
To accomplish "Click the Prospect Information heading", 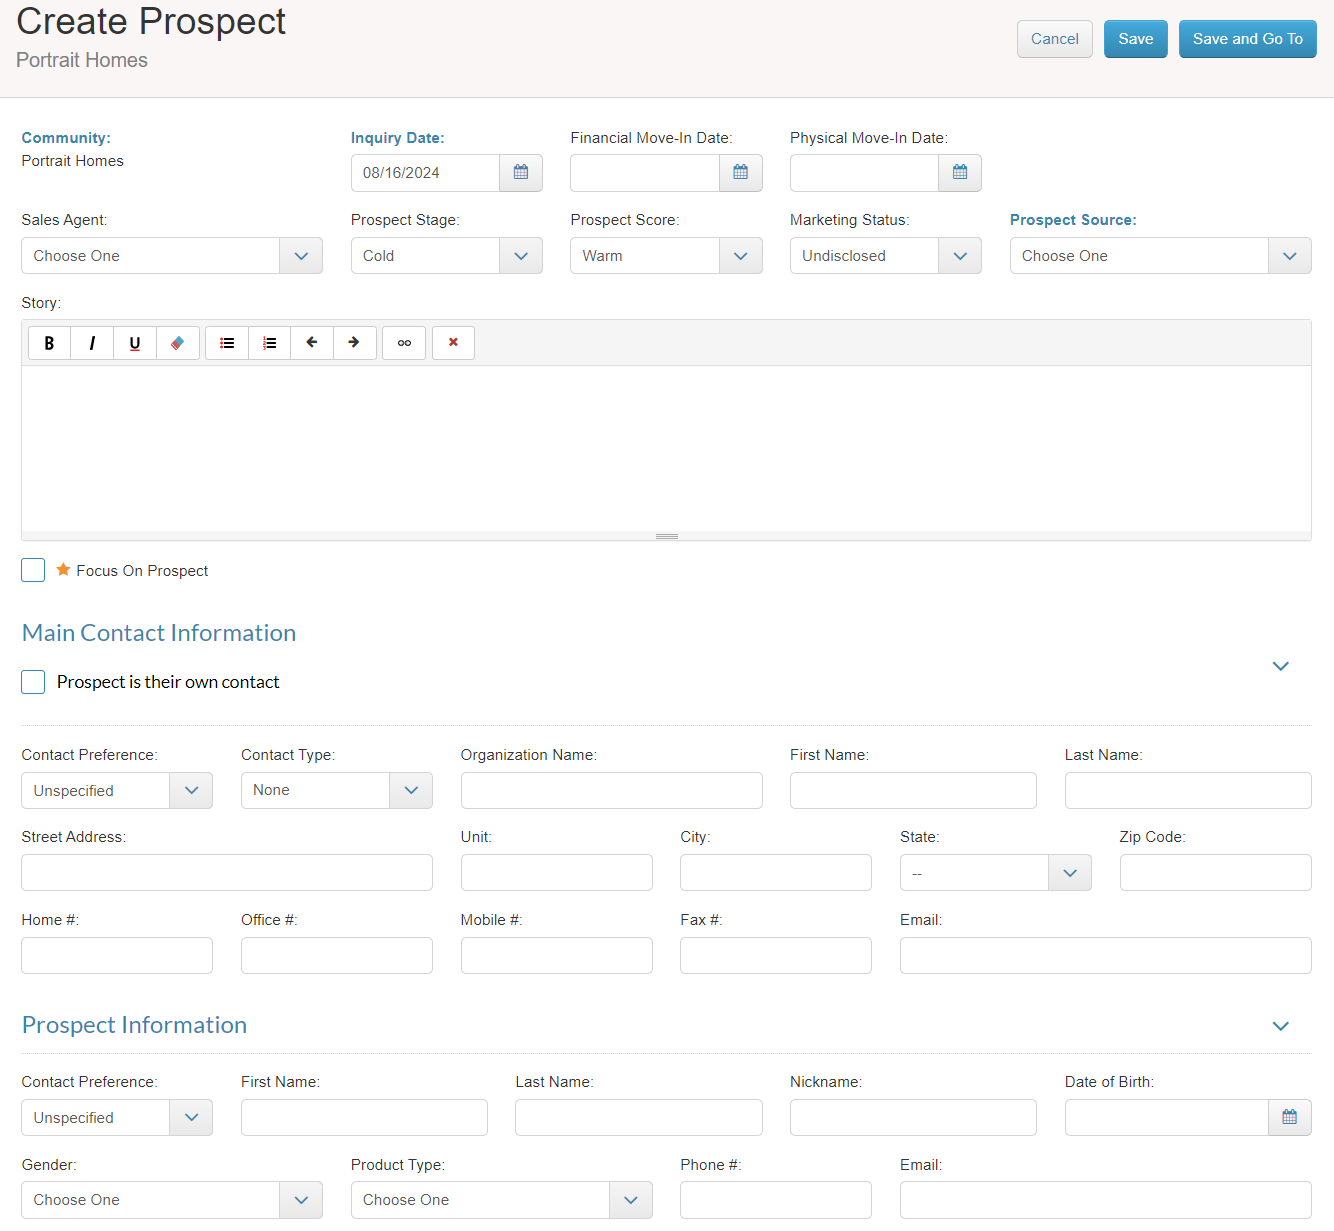I will (x=134, y=1025).
